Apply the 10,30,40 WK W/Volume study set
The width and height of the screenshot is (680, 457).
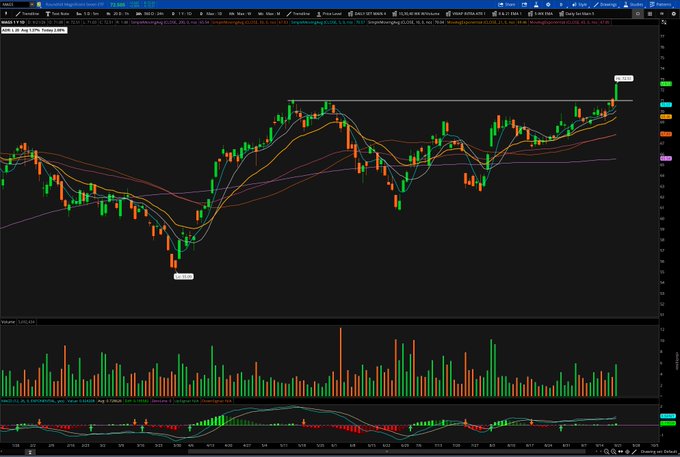click(x=416, y=13)
